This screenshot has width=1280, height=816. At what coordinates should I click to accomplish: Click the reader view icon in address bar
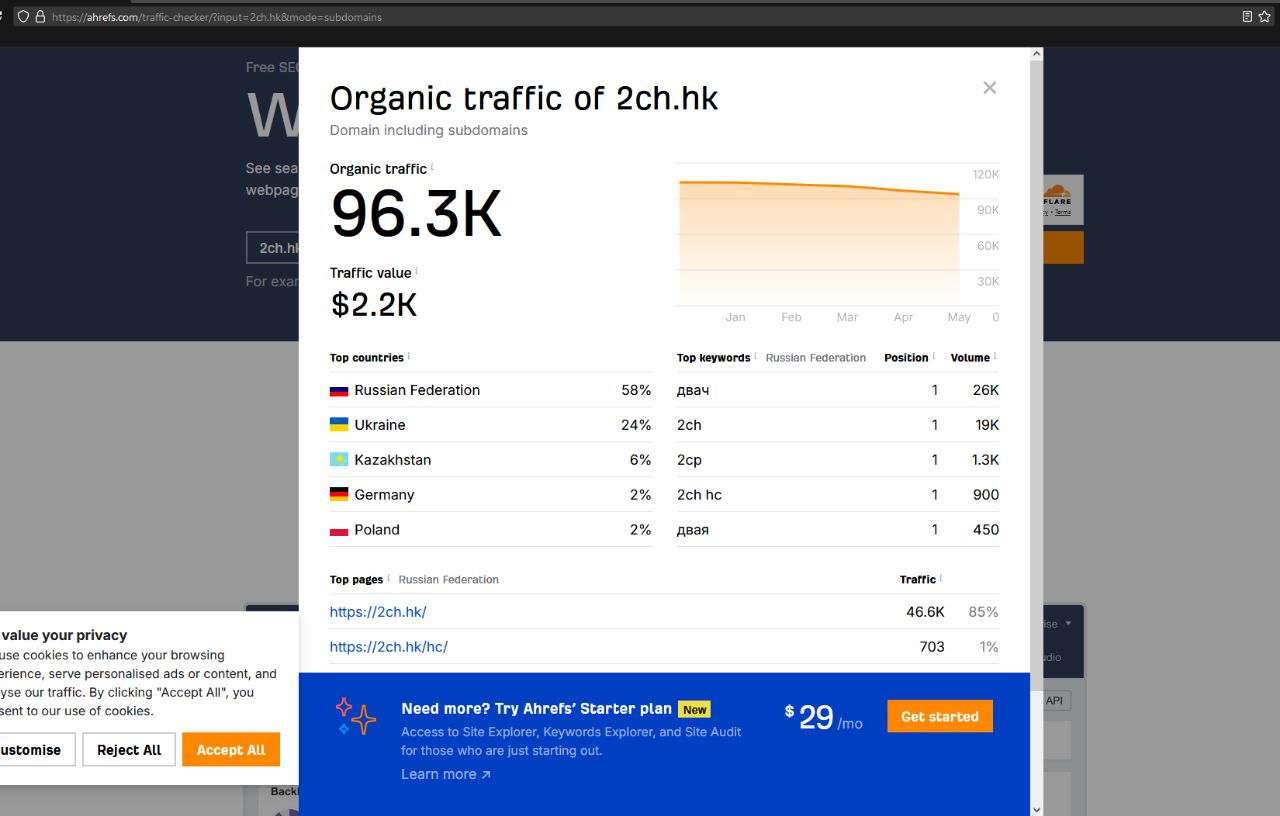click(x=1247, y=17)
